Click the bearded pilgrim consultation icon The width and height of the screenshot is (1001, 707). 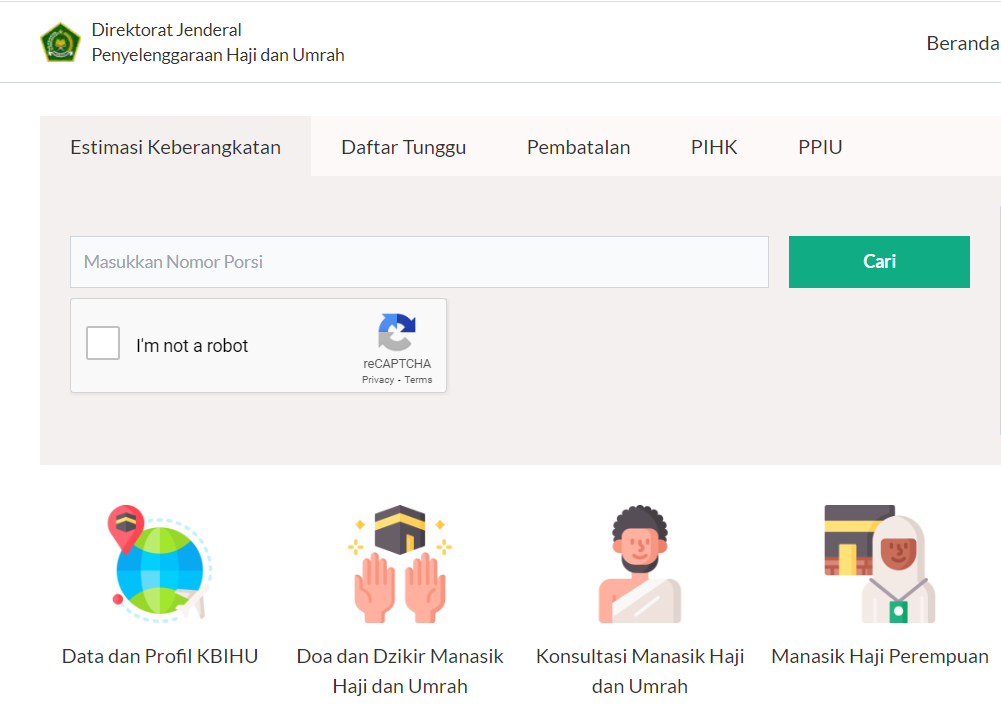click(x=640, y=564)
